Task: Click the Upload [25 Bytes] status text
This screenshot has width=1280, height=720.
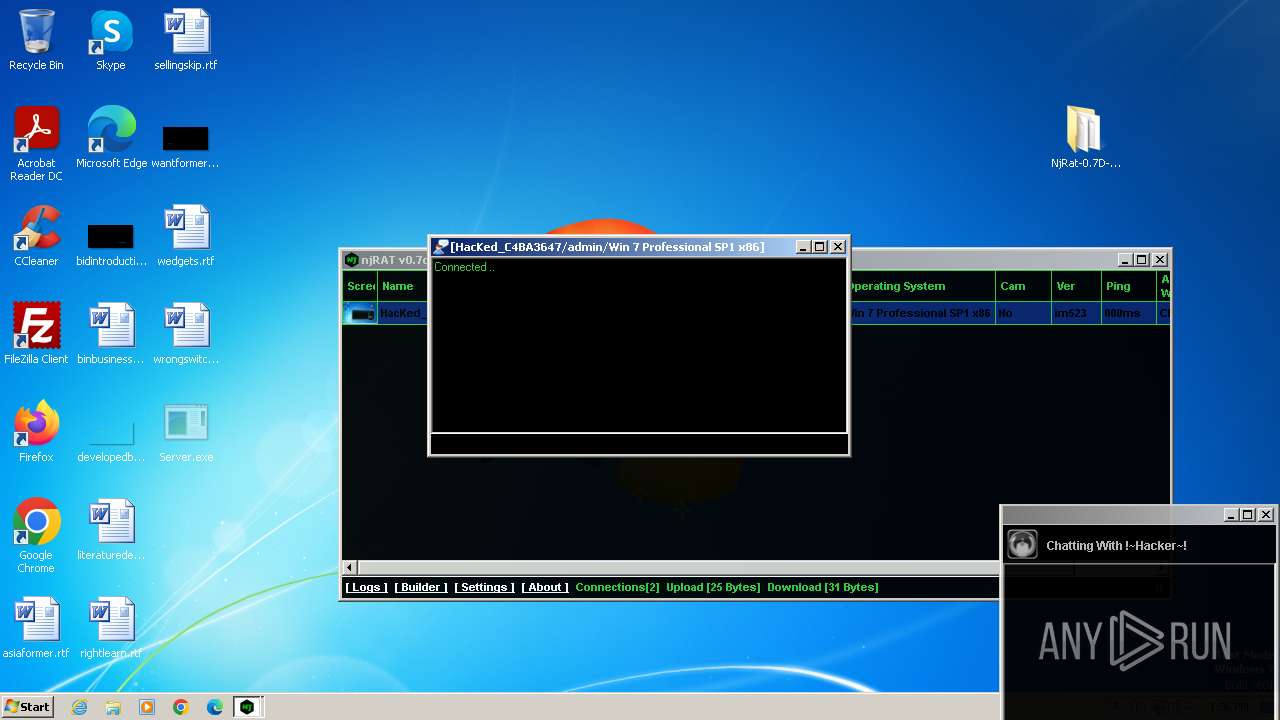Action: (713, 587)
